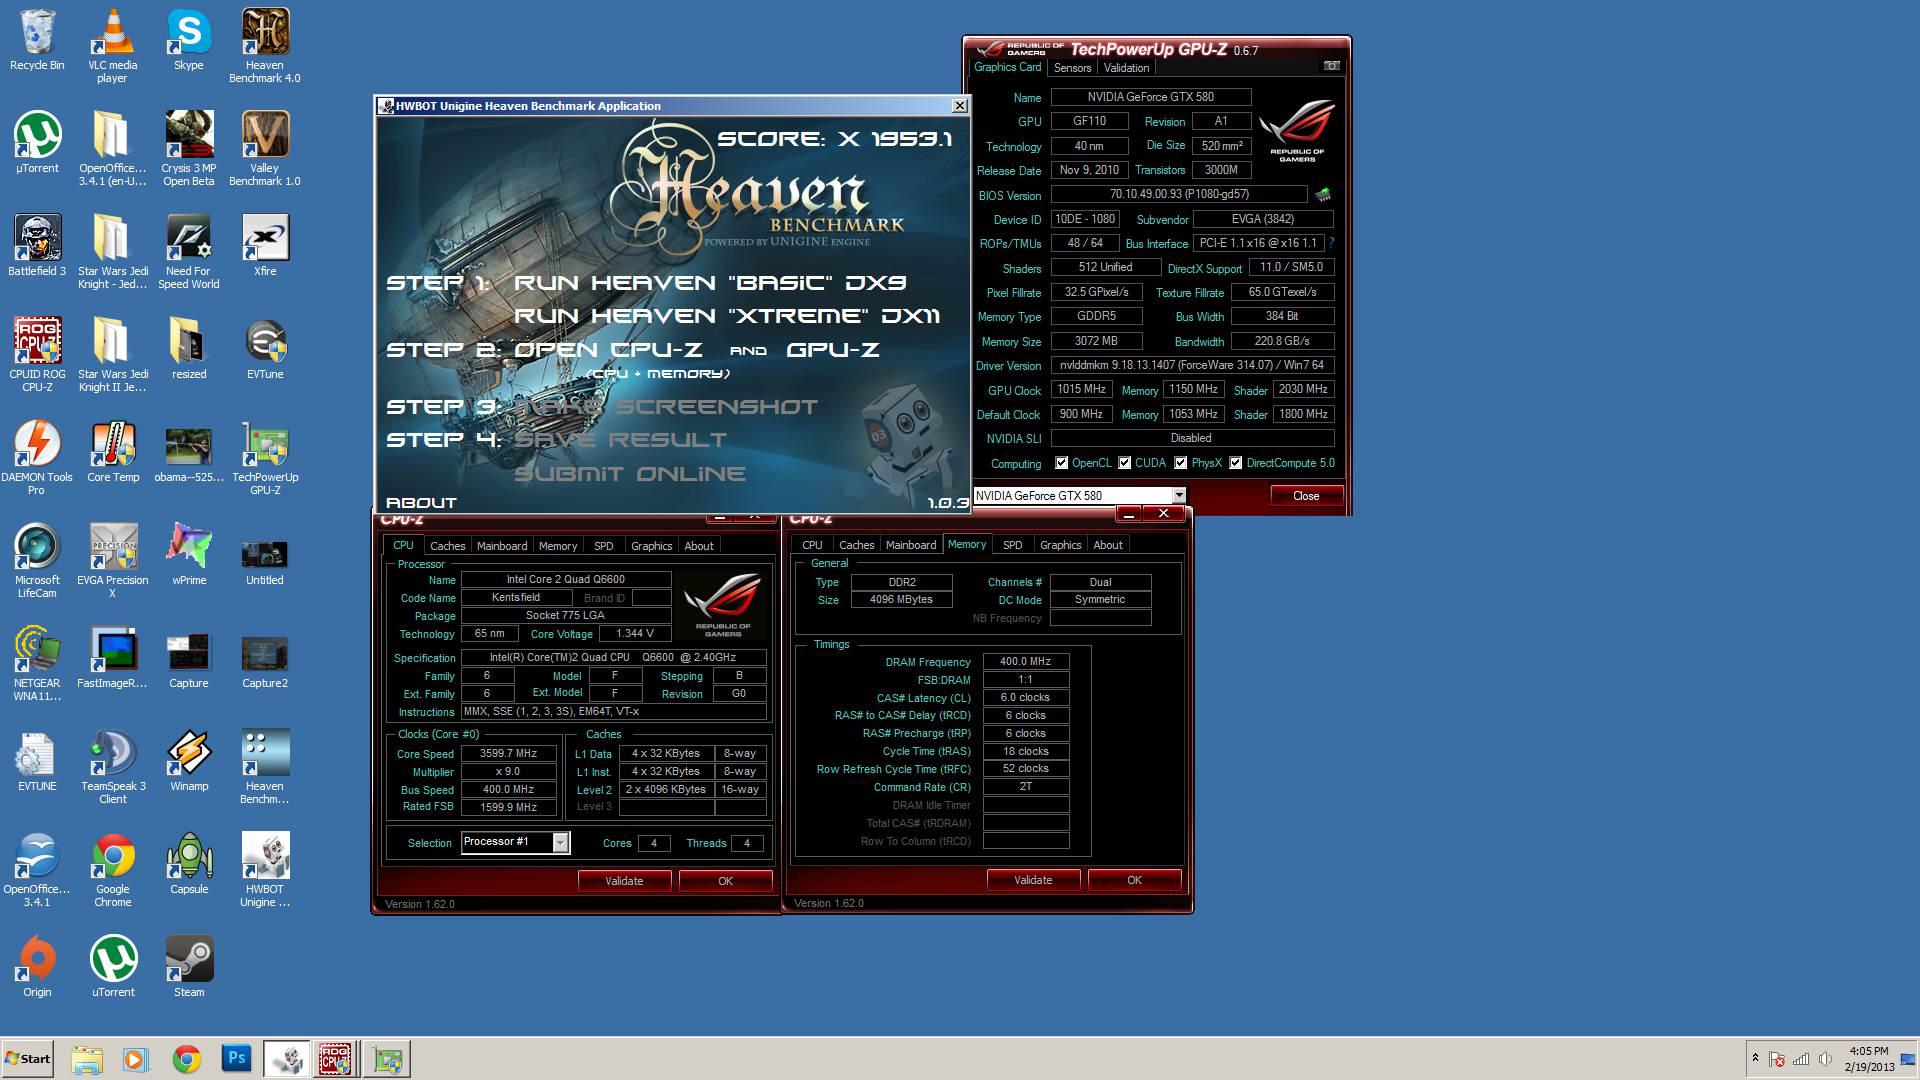Click the taskbar clock showing 4:05 PM
This screenshot has height=1080, width=1920.
[1869, 1059]
